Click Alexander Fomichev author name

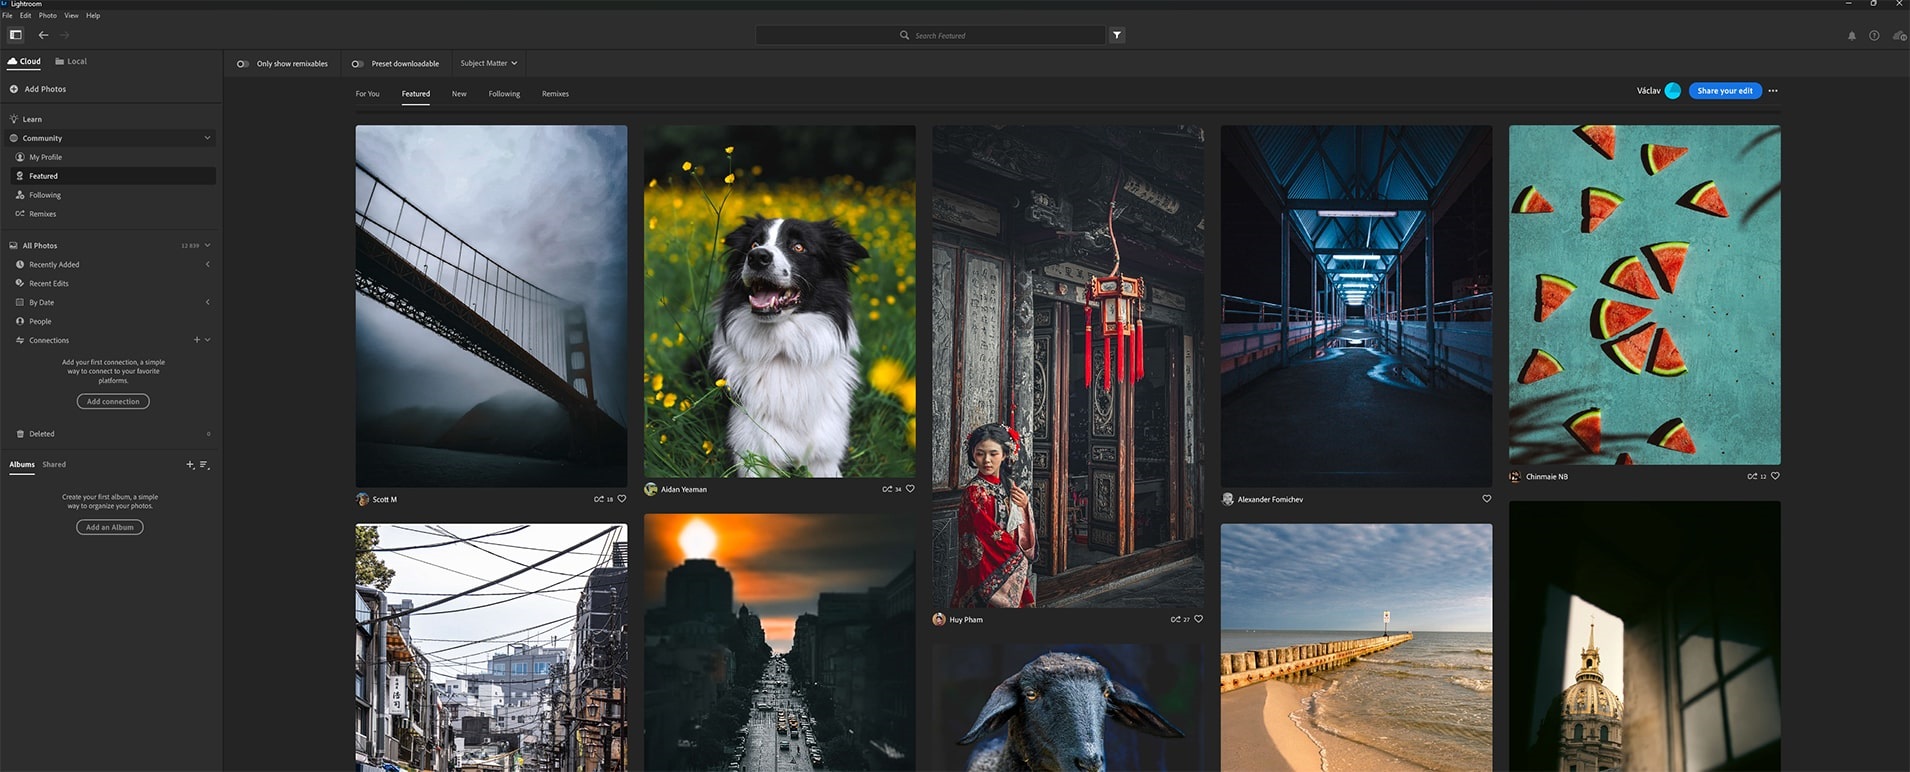[x=1270, y=500]
